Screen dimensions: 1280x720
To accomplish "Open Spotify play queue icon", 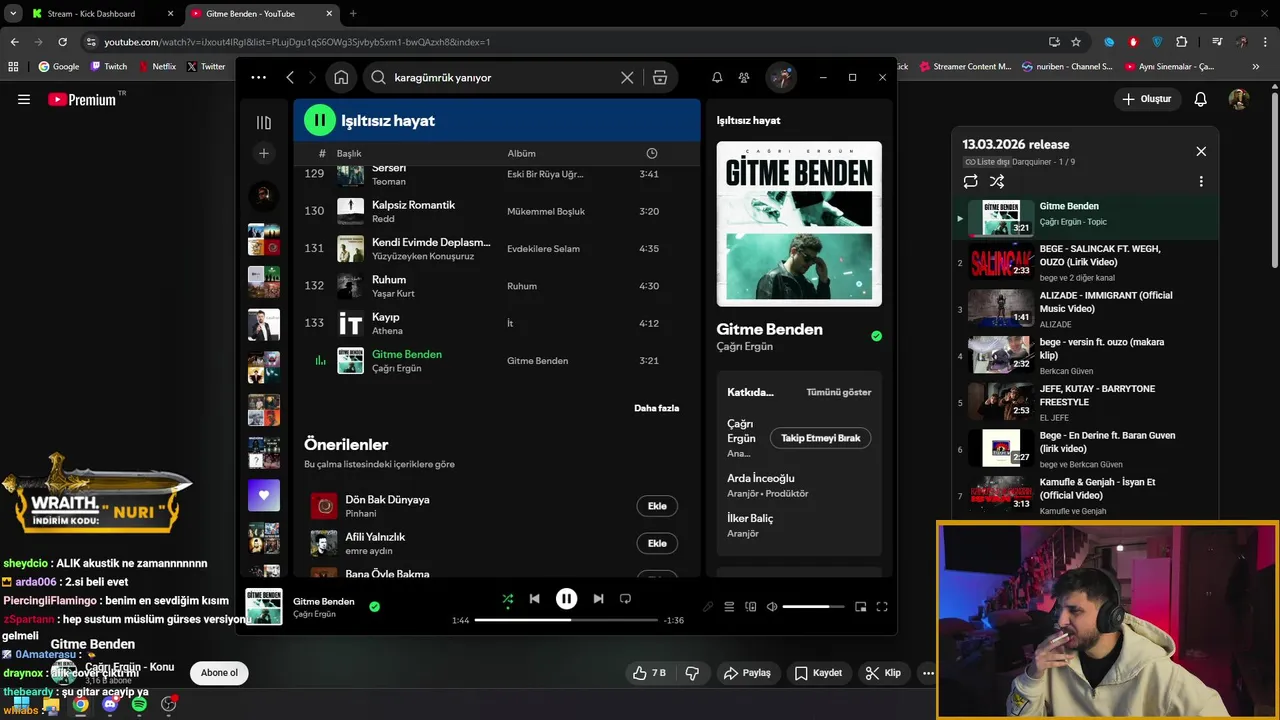I will coord(729,607).
